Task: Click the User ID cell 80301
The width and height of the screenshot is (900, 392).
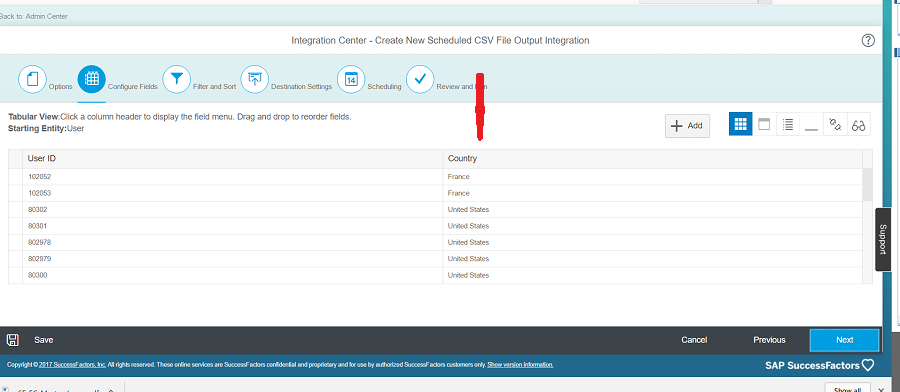Action: click(232, 226)
